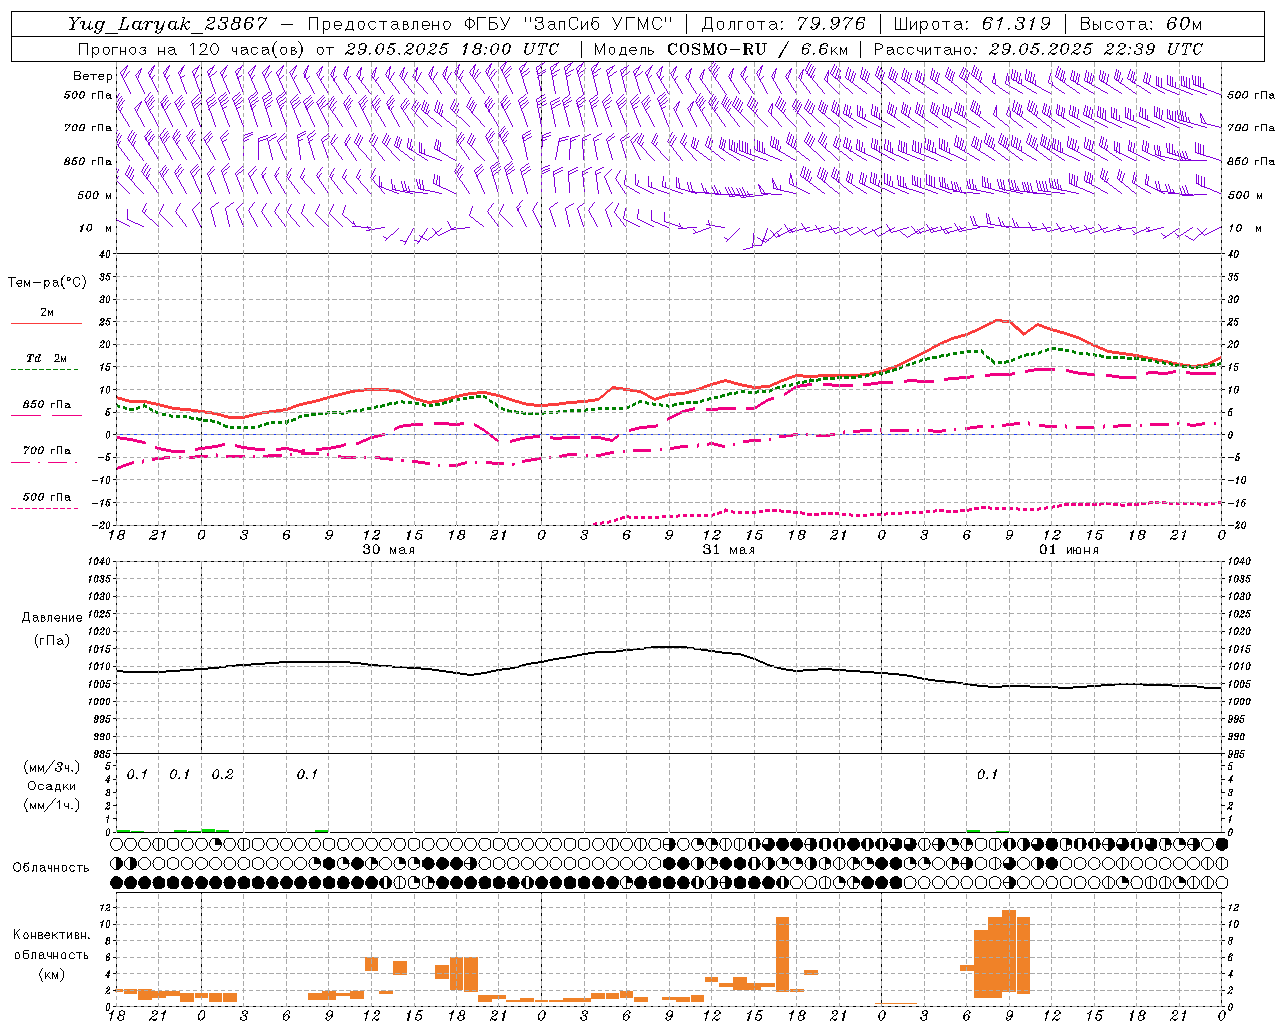This screenshot has width=1280, height=1024.
Task: Click the 'Высота: 60м' header value
Action: (x=1141, y=24)
